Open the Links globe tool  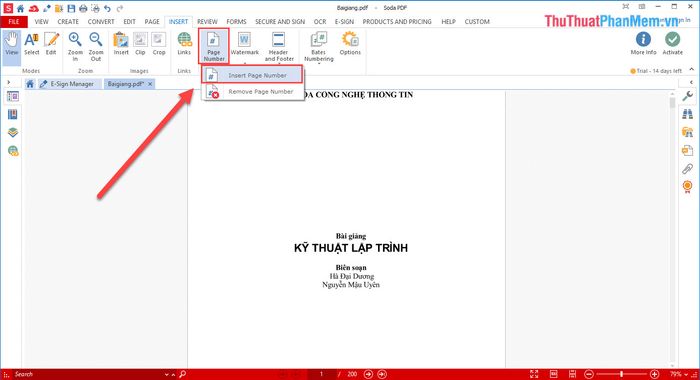pyautogui.click(x=184, y=44)
